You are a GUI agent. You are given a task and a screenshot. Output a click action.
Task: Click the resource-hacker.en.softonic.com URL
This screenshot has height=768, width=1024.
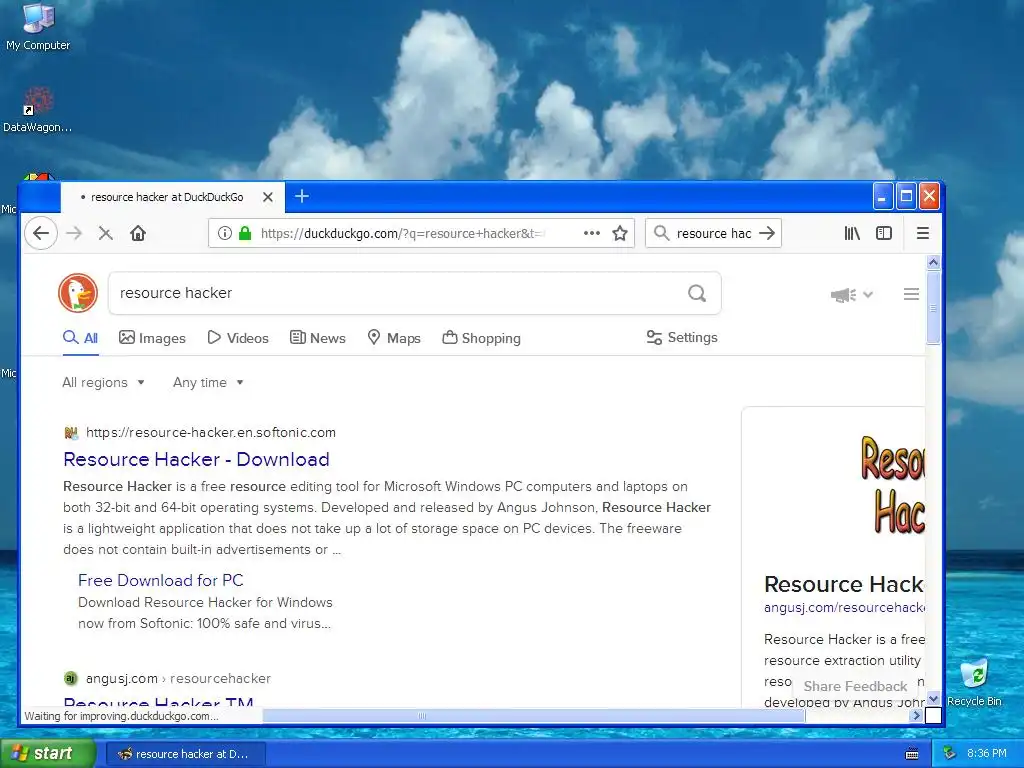(210, 432)
